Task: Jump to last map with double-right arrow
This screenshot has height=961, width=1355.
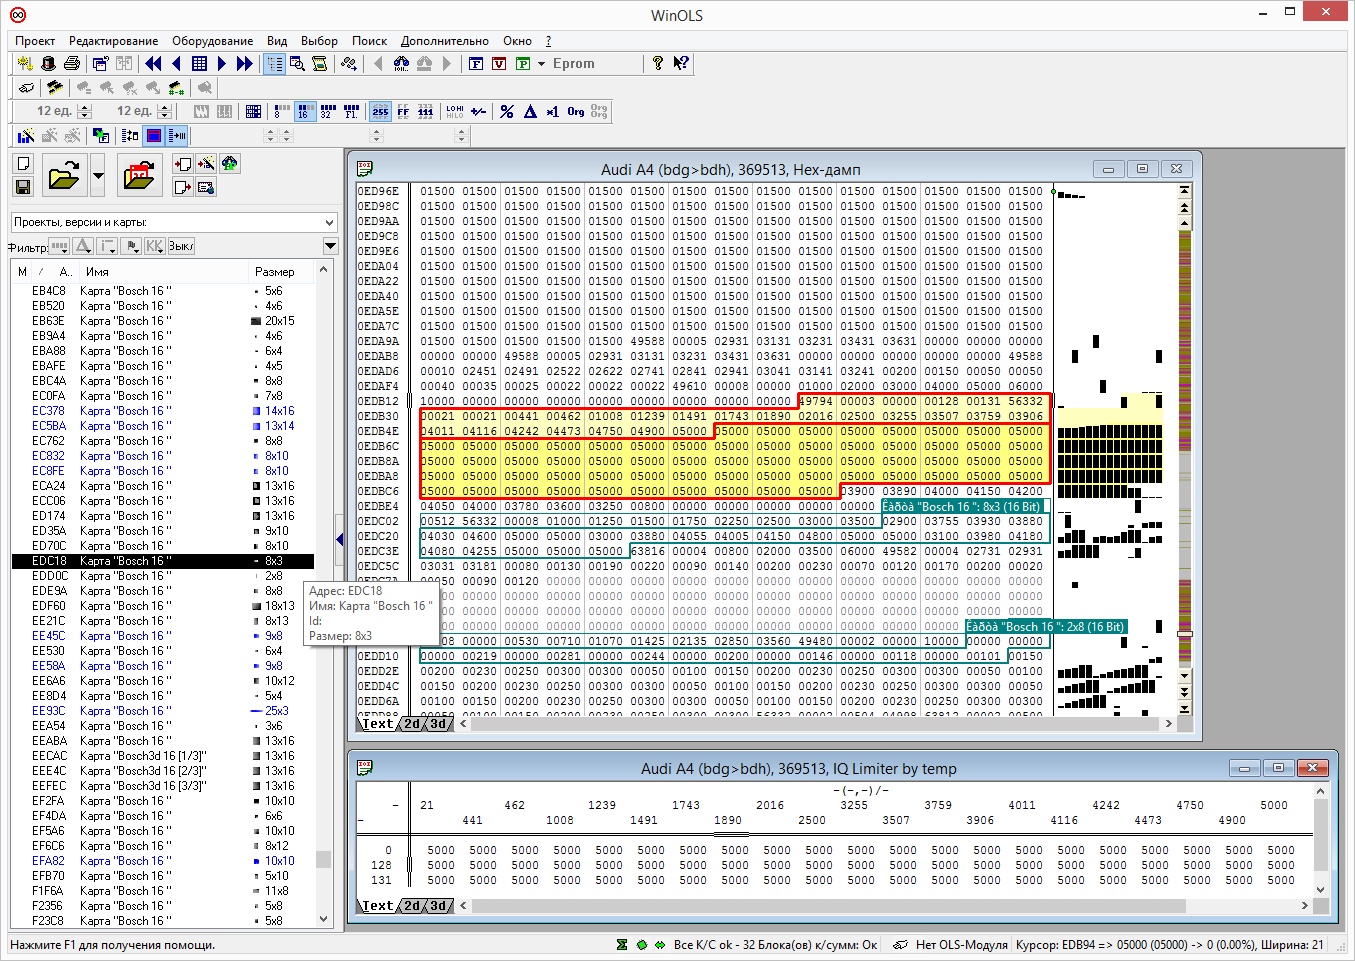Action: point(244,63)
